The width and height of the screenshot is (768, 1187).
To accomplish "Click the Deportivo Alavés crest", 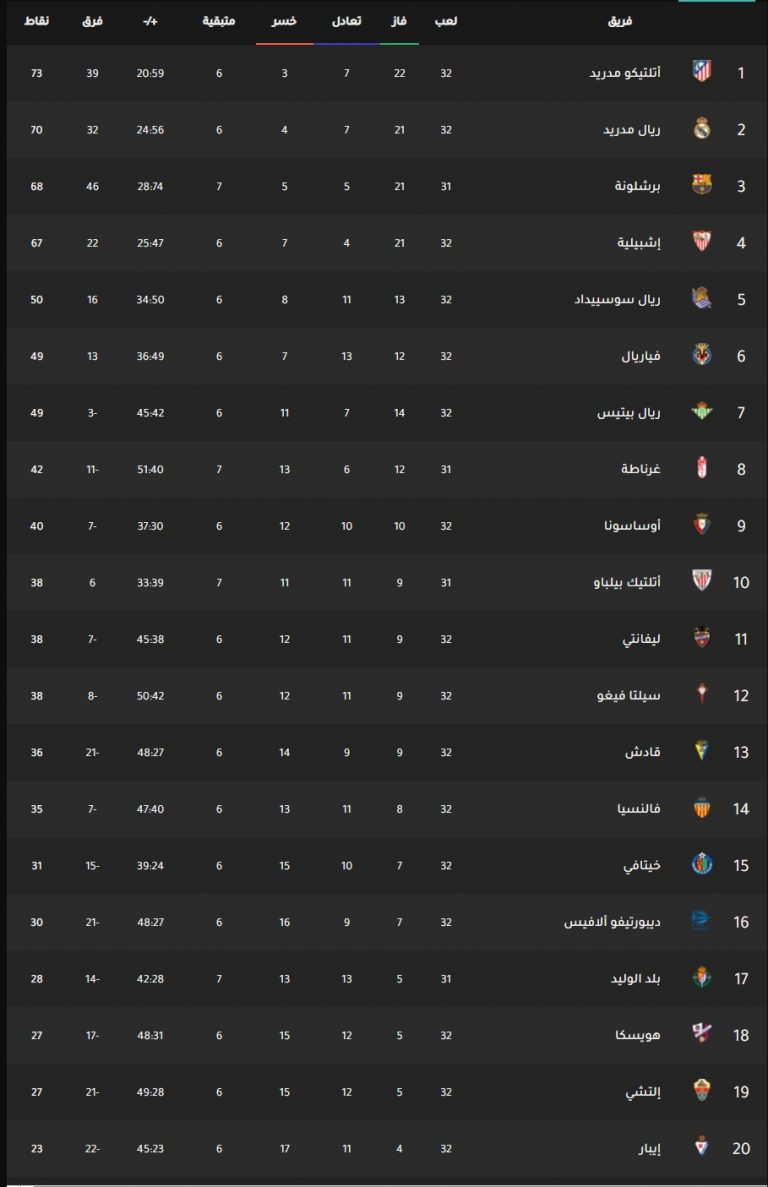I will coord(701,921).
